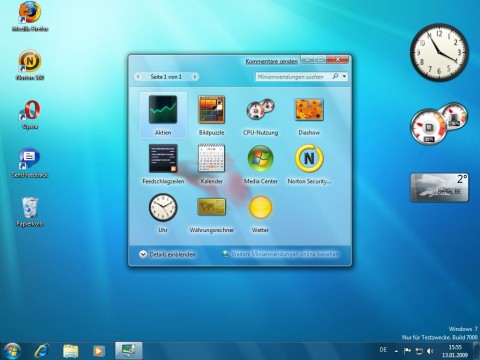Choose the Media Center gadget
The image size is (480, 360).
260,158
